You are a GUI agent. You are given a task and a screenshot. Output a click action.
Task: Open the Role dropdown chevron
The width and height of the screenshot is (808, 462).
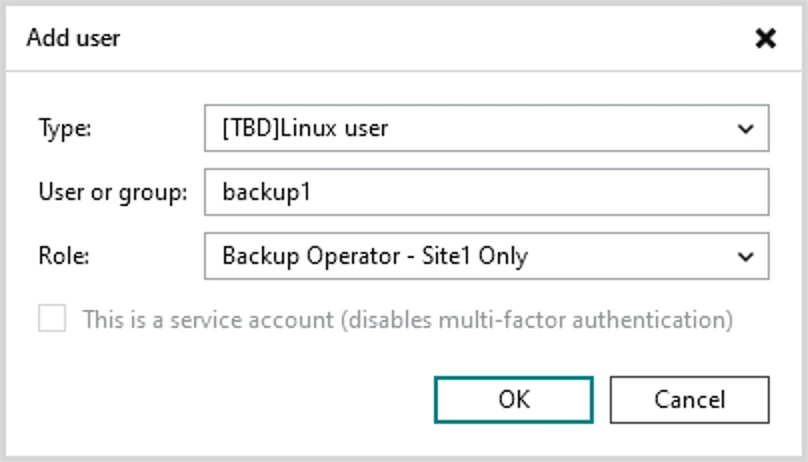pos(745,256)
